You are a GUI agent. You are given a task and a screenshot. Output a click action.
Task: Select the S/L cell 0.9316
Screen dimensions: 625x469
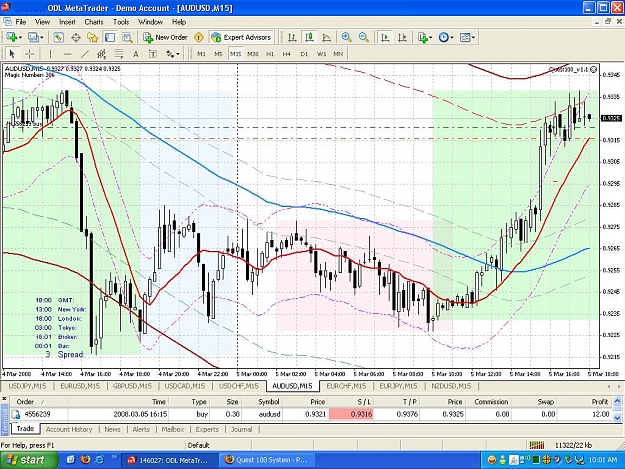point(351,414)
